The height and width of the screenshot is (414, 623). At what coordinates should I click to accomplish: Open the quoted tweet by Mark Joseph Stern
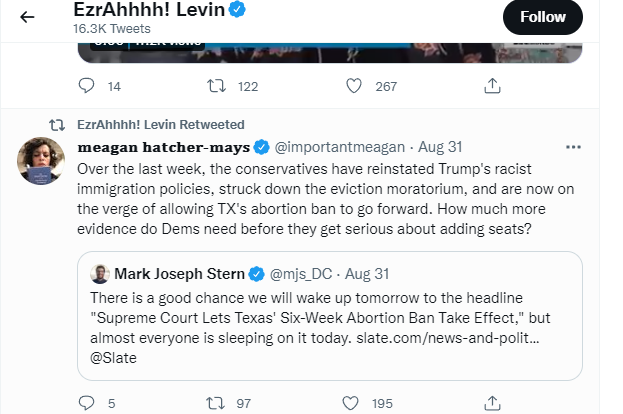coord(330,316)
